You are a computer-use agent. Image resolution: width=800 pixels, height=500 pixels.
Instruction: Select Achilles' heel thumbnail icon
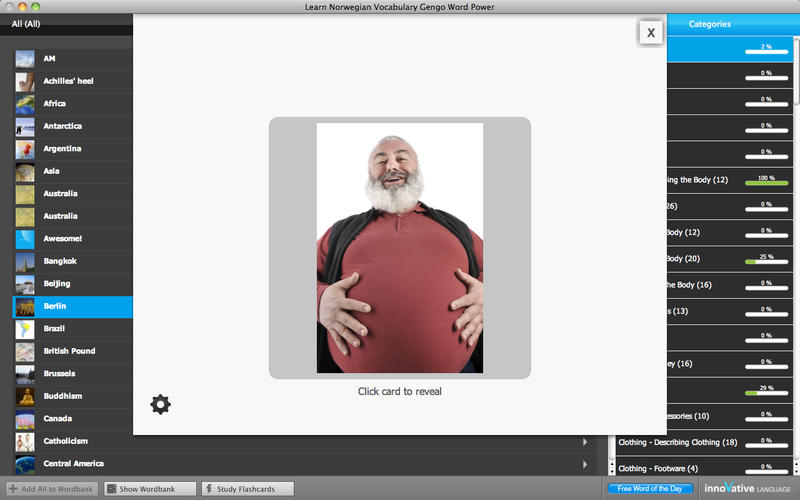click(x=25, y=81)
